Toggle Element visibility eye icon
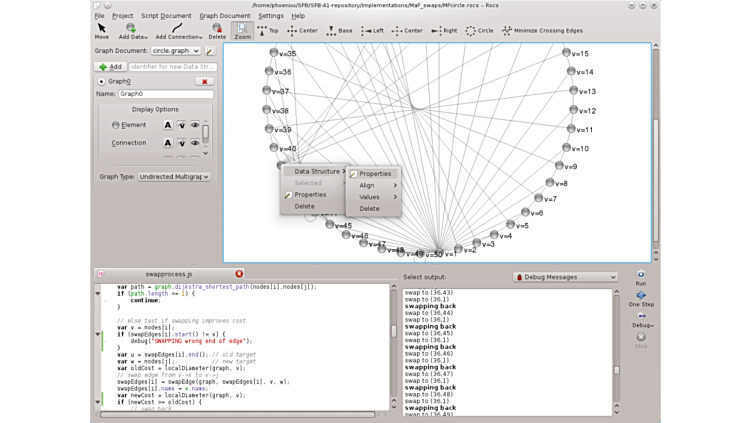The image size is (752, 423). pos(195,125)
